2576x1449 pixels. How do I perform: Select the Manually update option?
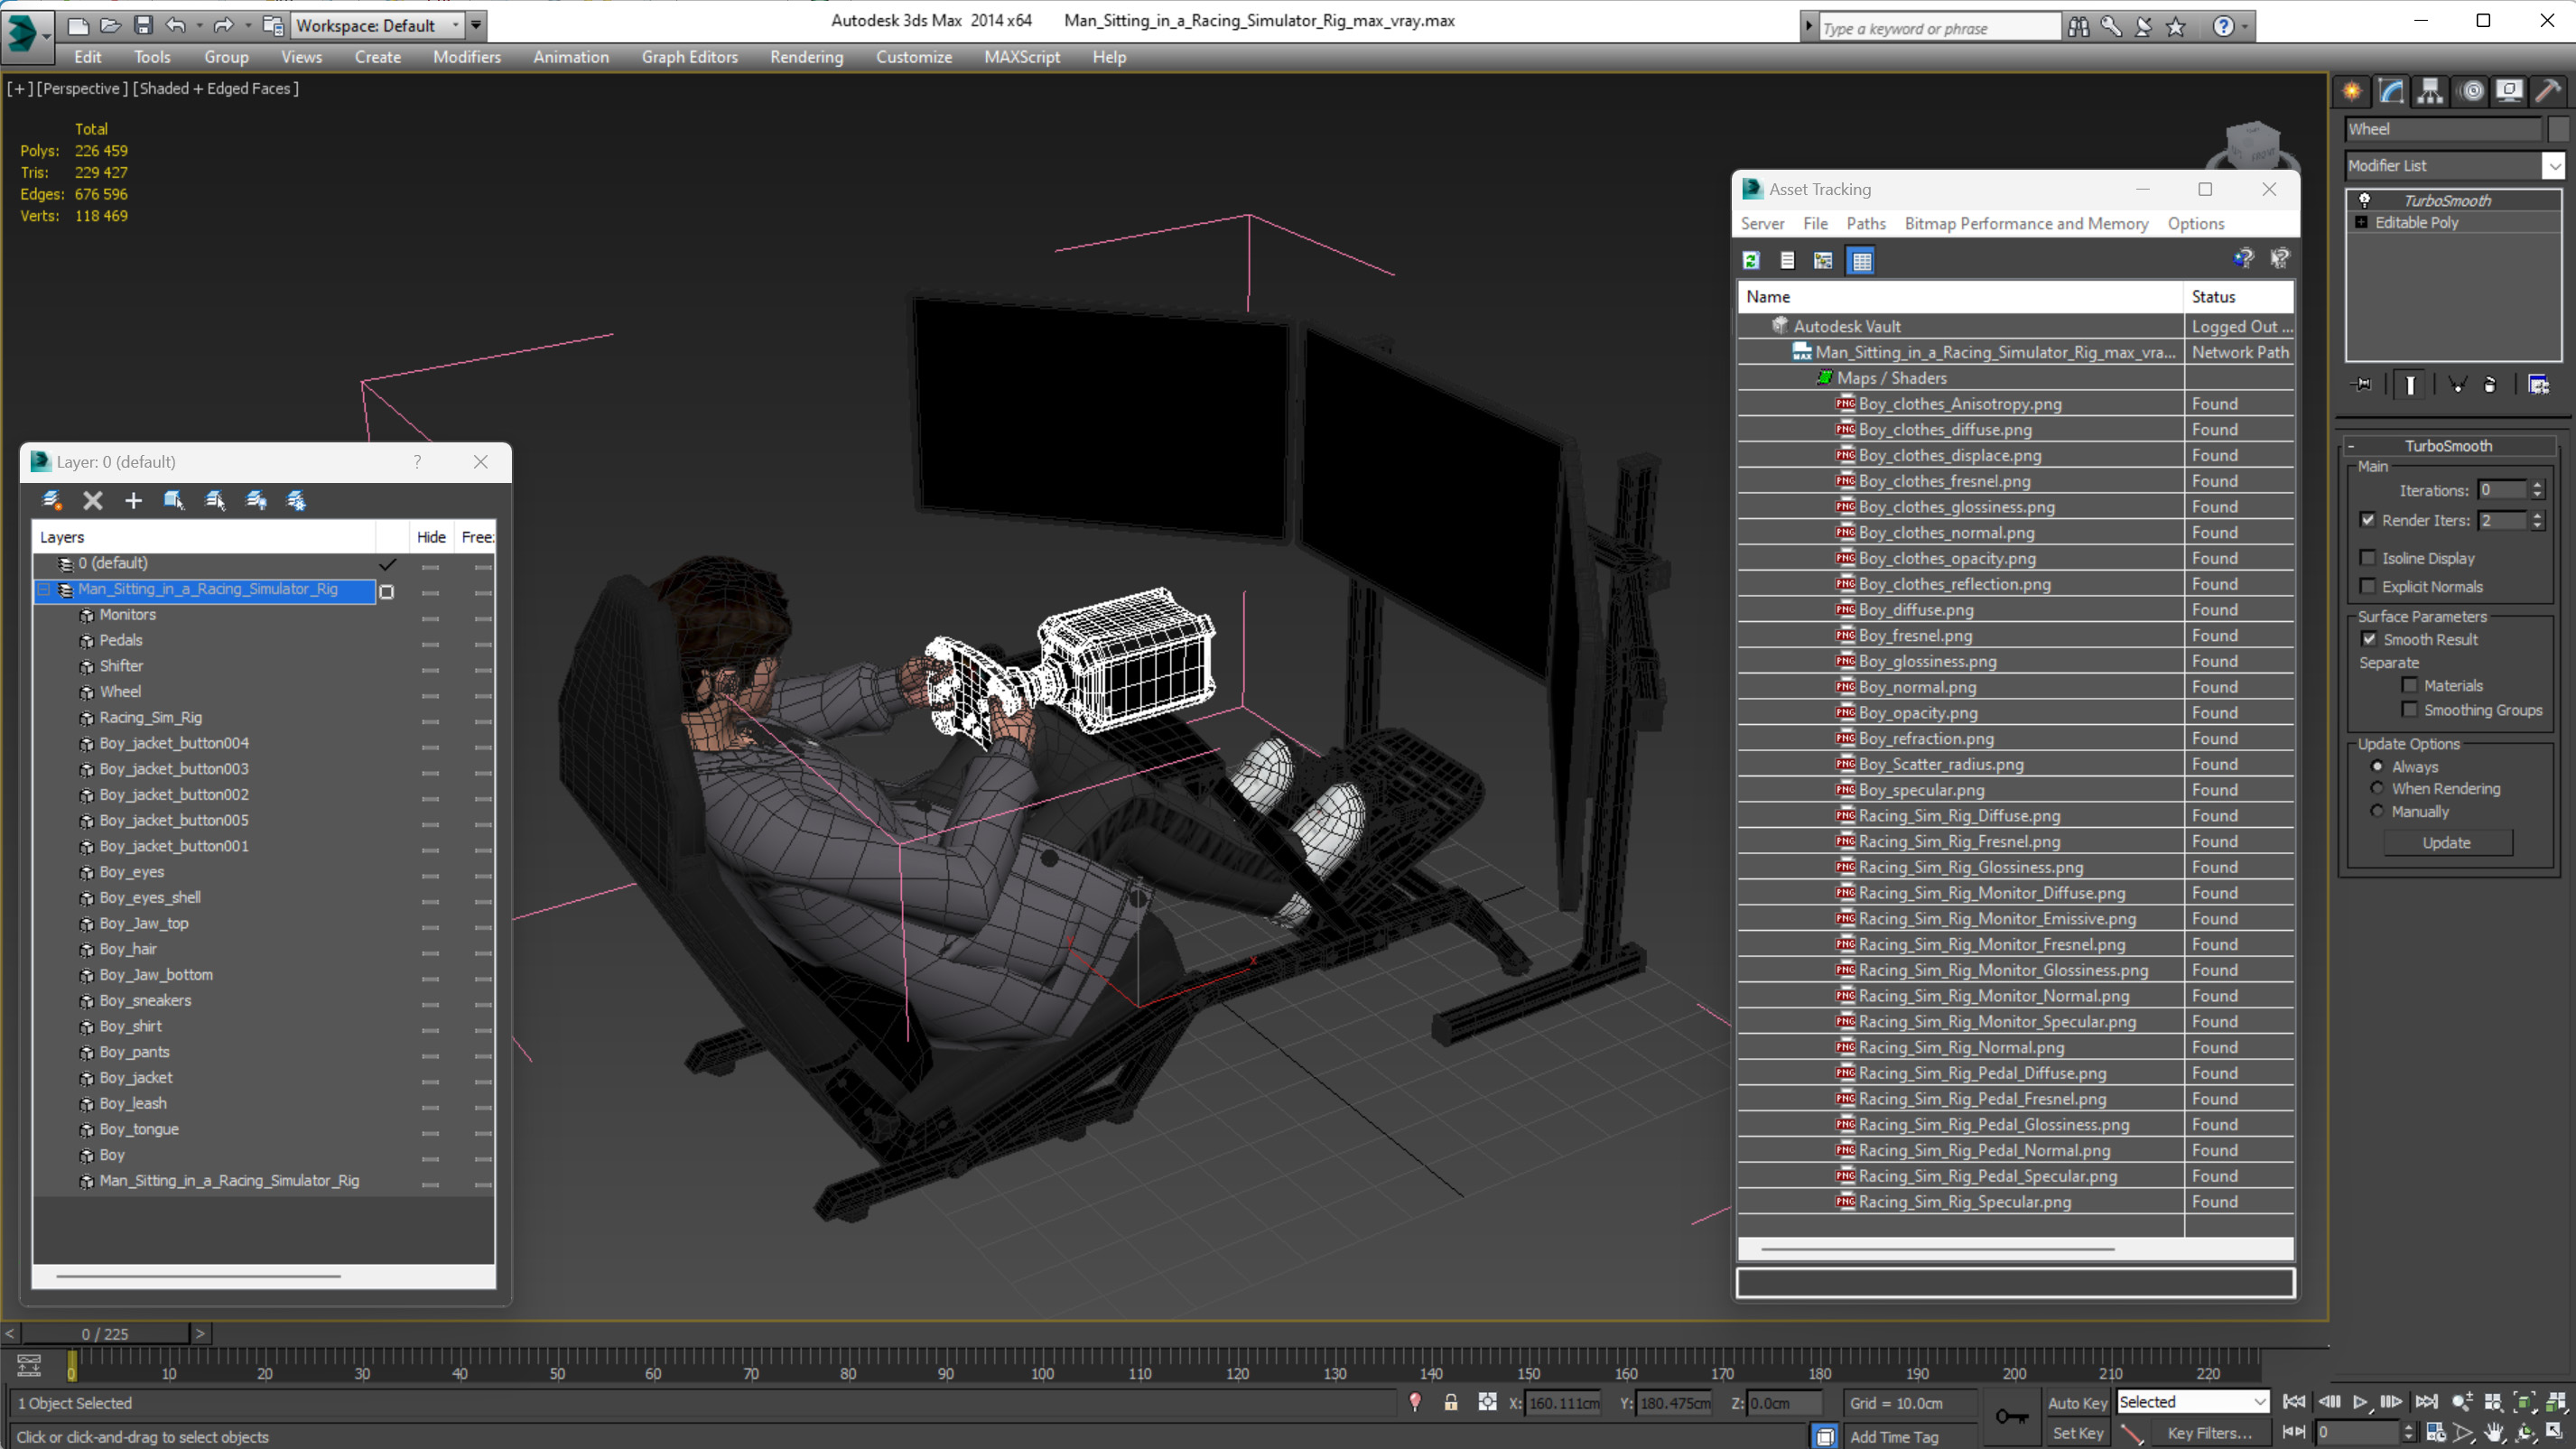click(x=2377, y=811)
